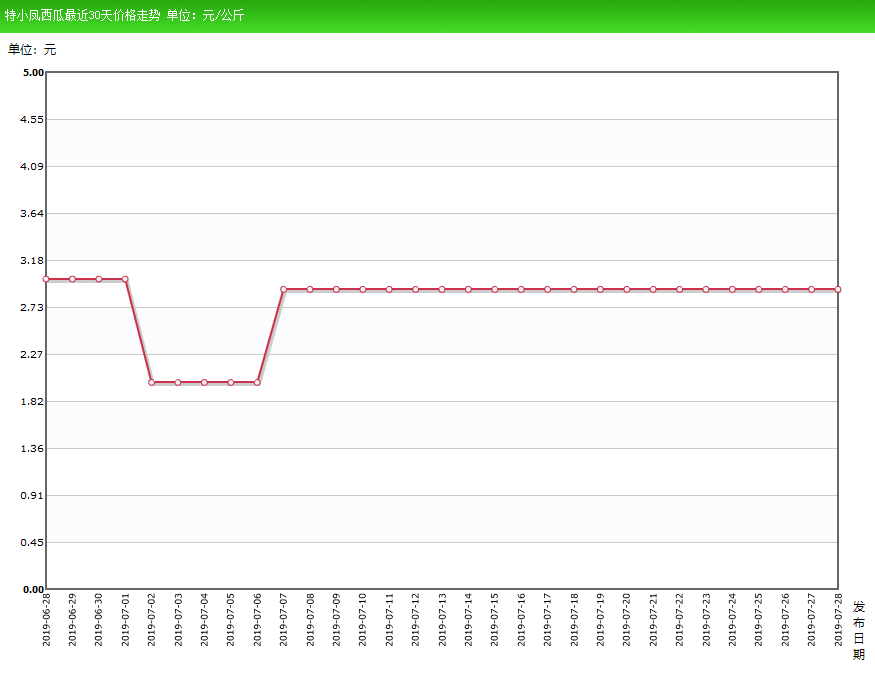
Task: Click the x-axis date label 2019-07-15
Action: [494, 620]
